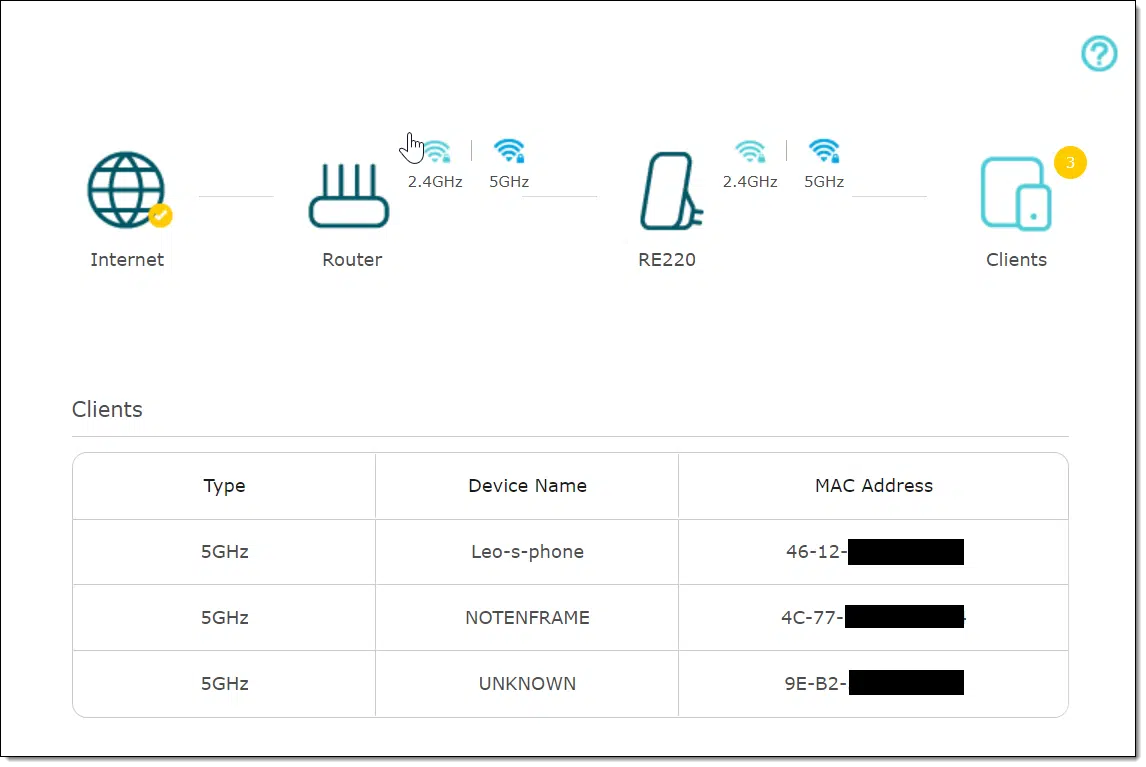The width and height of the screenshot is (1146, 767).
Task: Open the Clients devices icon
Action: (1016, 194)
